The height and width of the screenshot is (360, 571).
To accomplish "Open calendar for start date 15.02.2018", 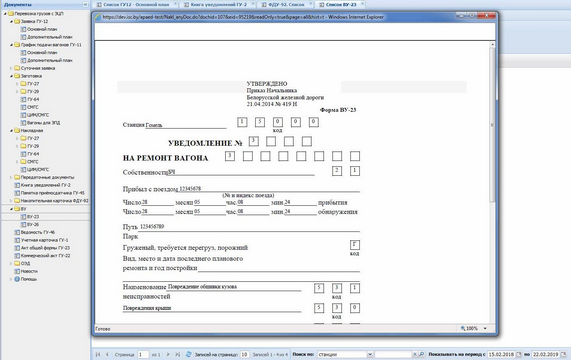I will pyautogui.click(x=519, y=354).
